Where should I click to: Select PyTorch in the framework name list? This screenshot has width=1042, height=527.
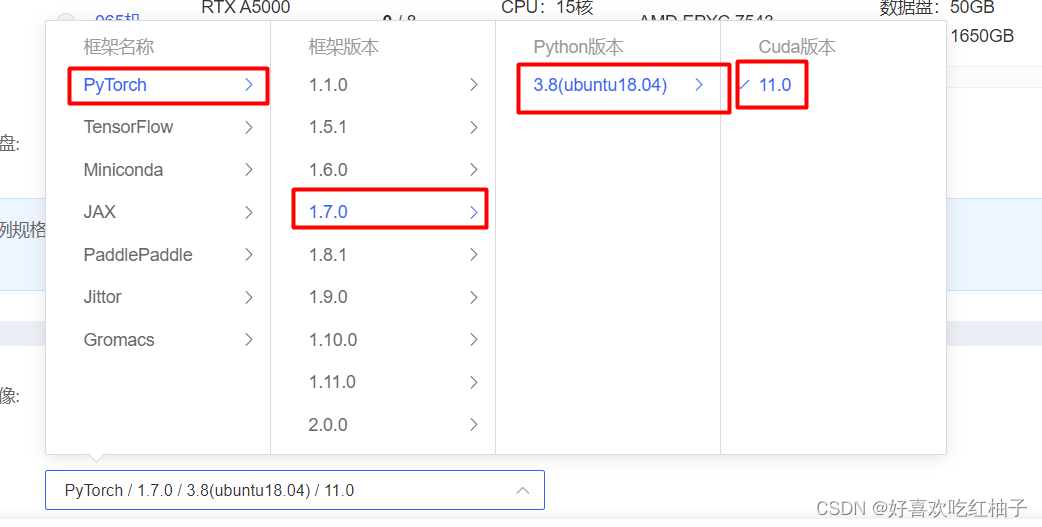coord(158,85)
